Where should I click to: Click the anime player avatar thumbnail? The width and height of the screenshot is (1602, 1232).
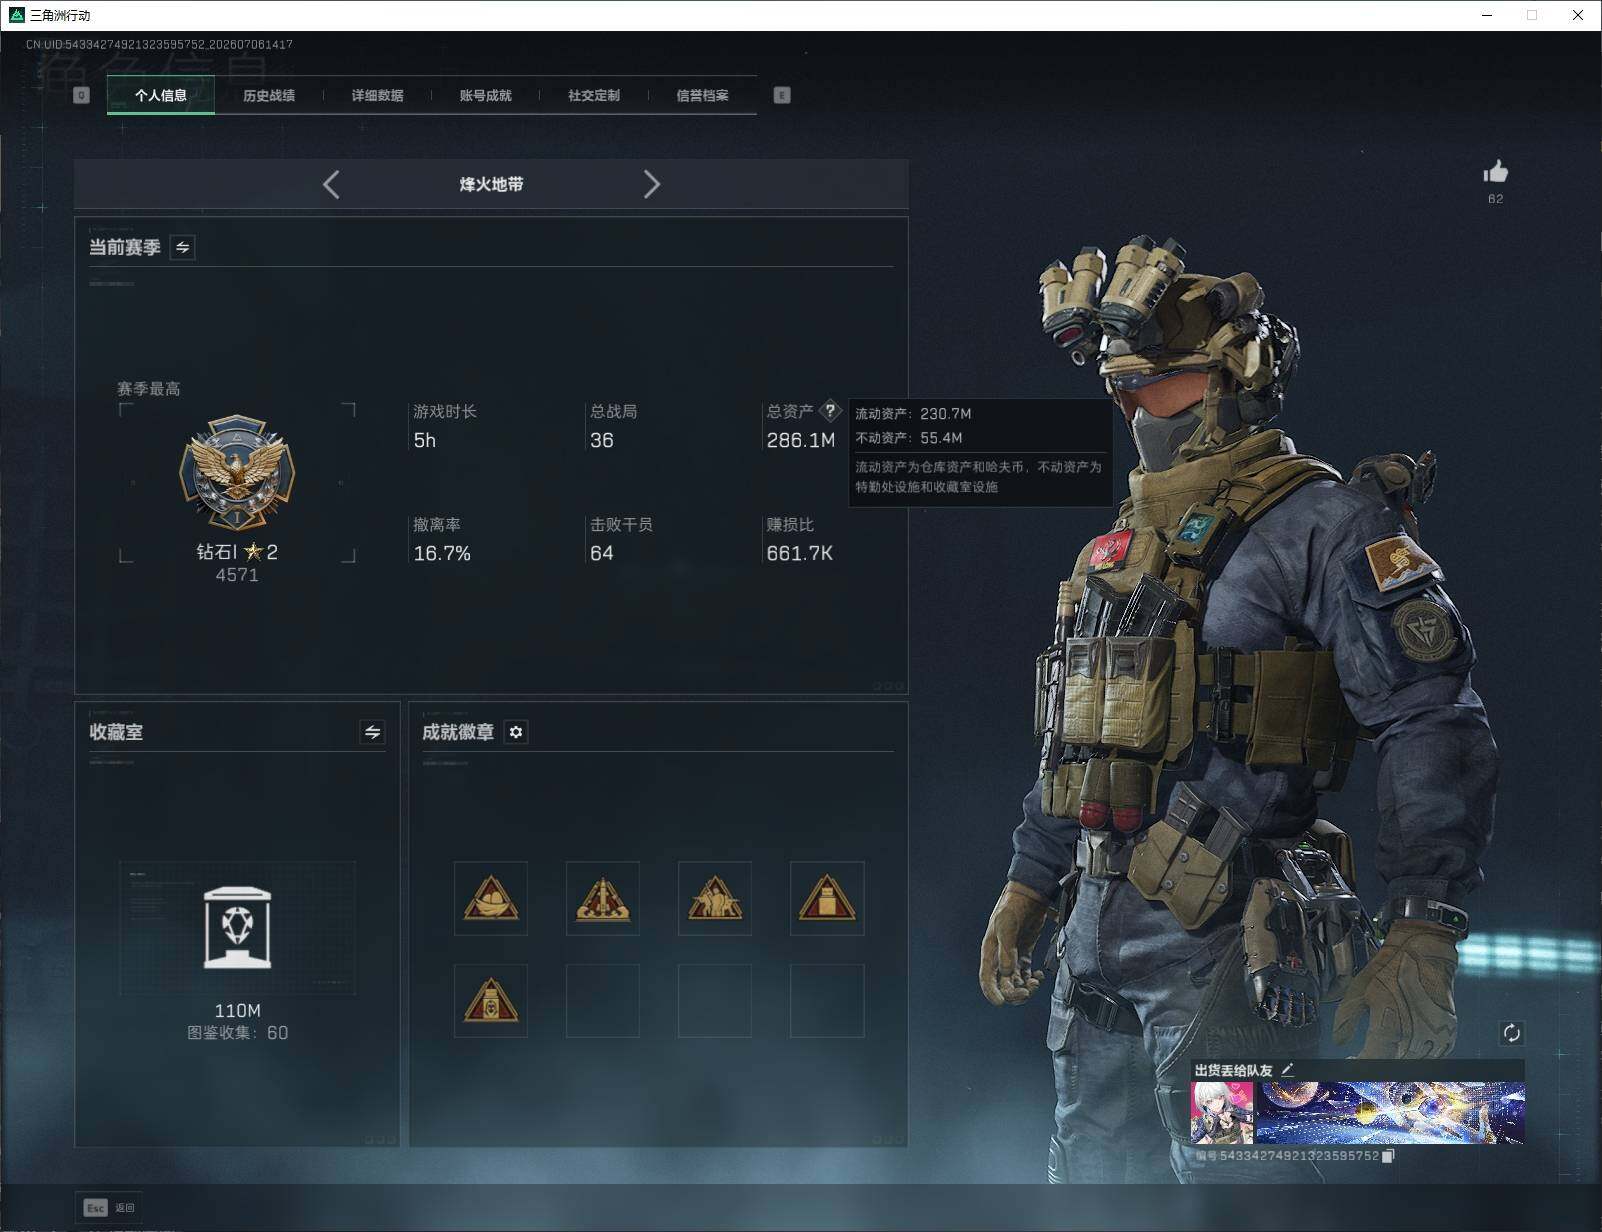click(x=1222, y=1112)
